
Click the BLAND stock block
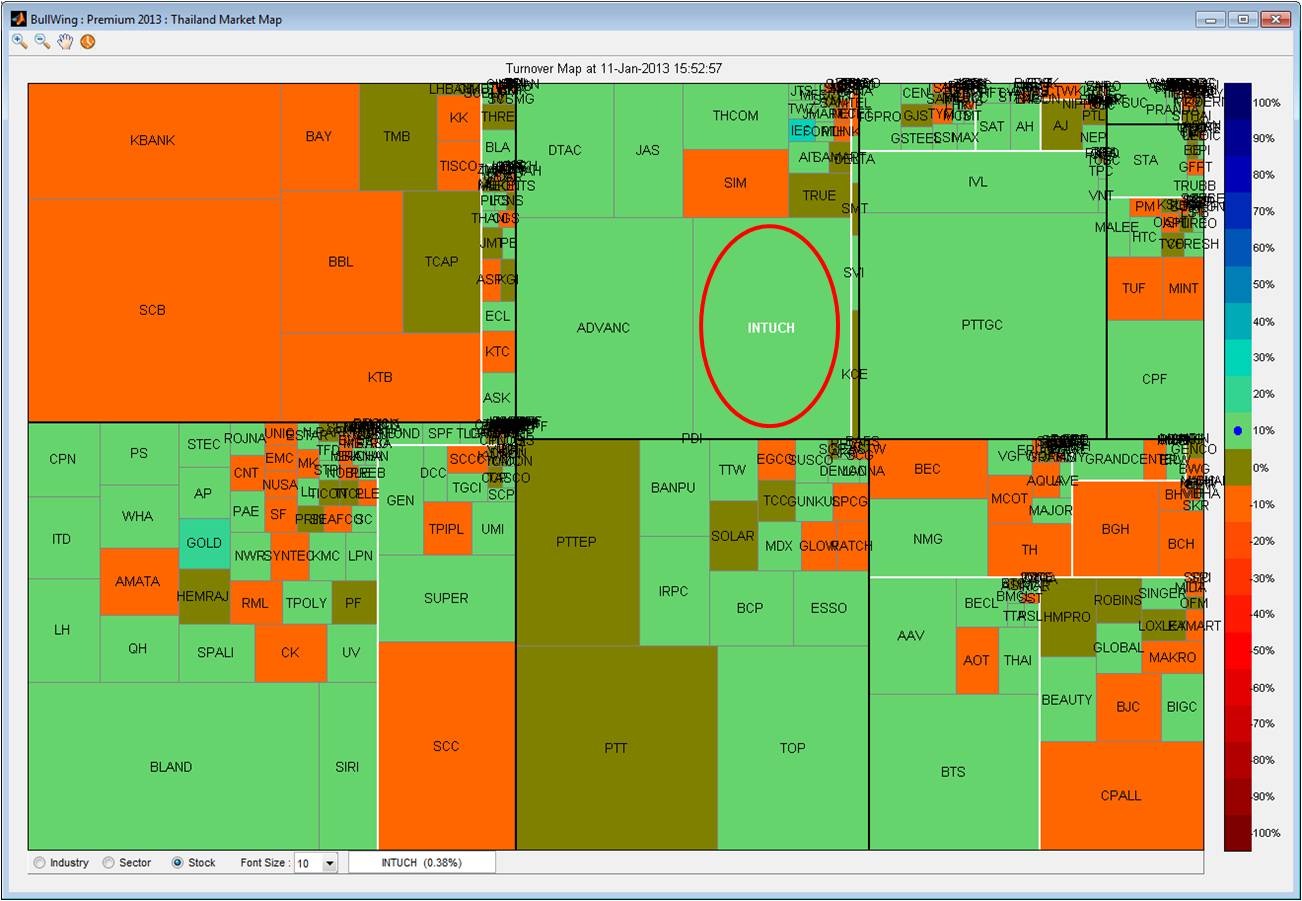[171, 767]
